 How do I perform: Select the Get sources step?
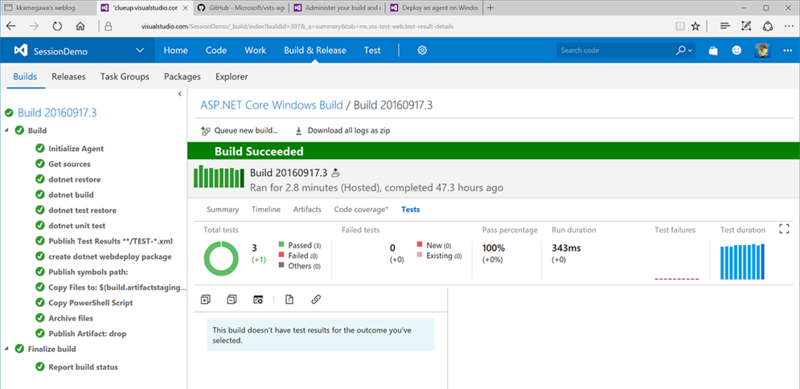[69, 164]
